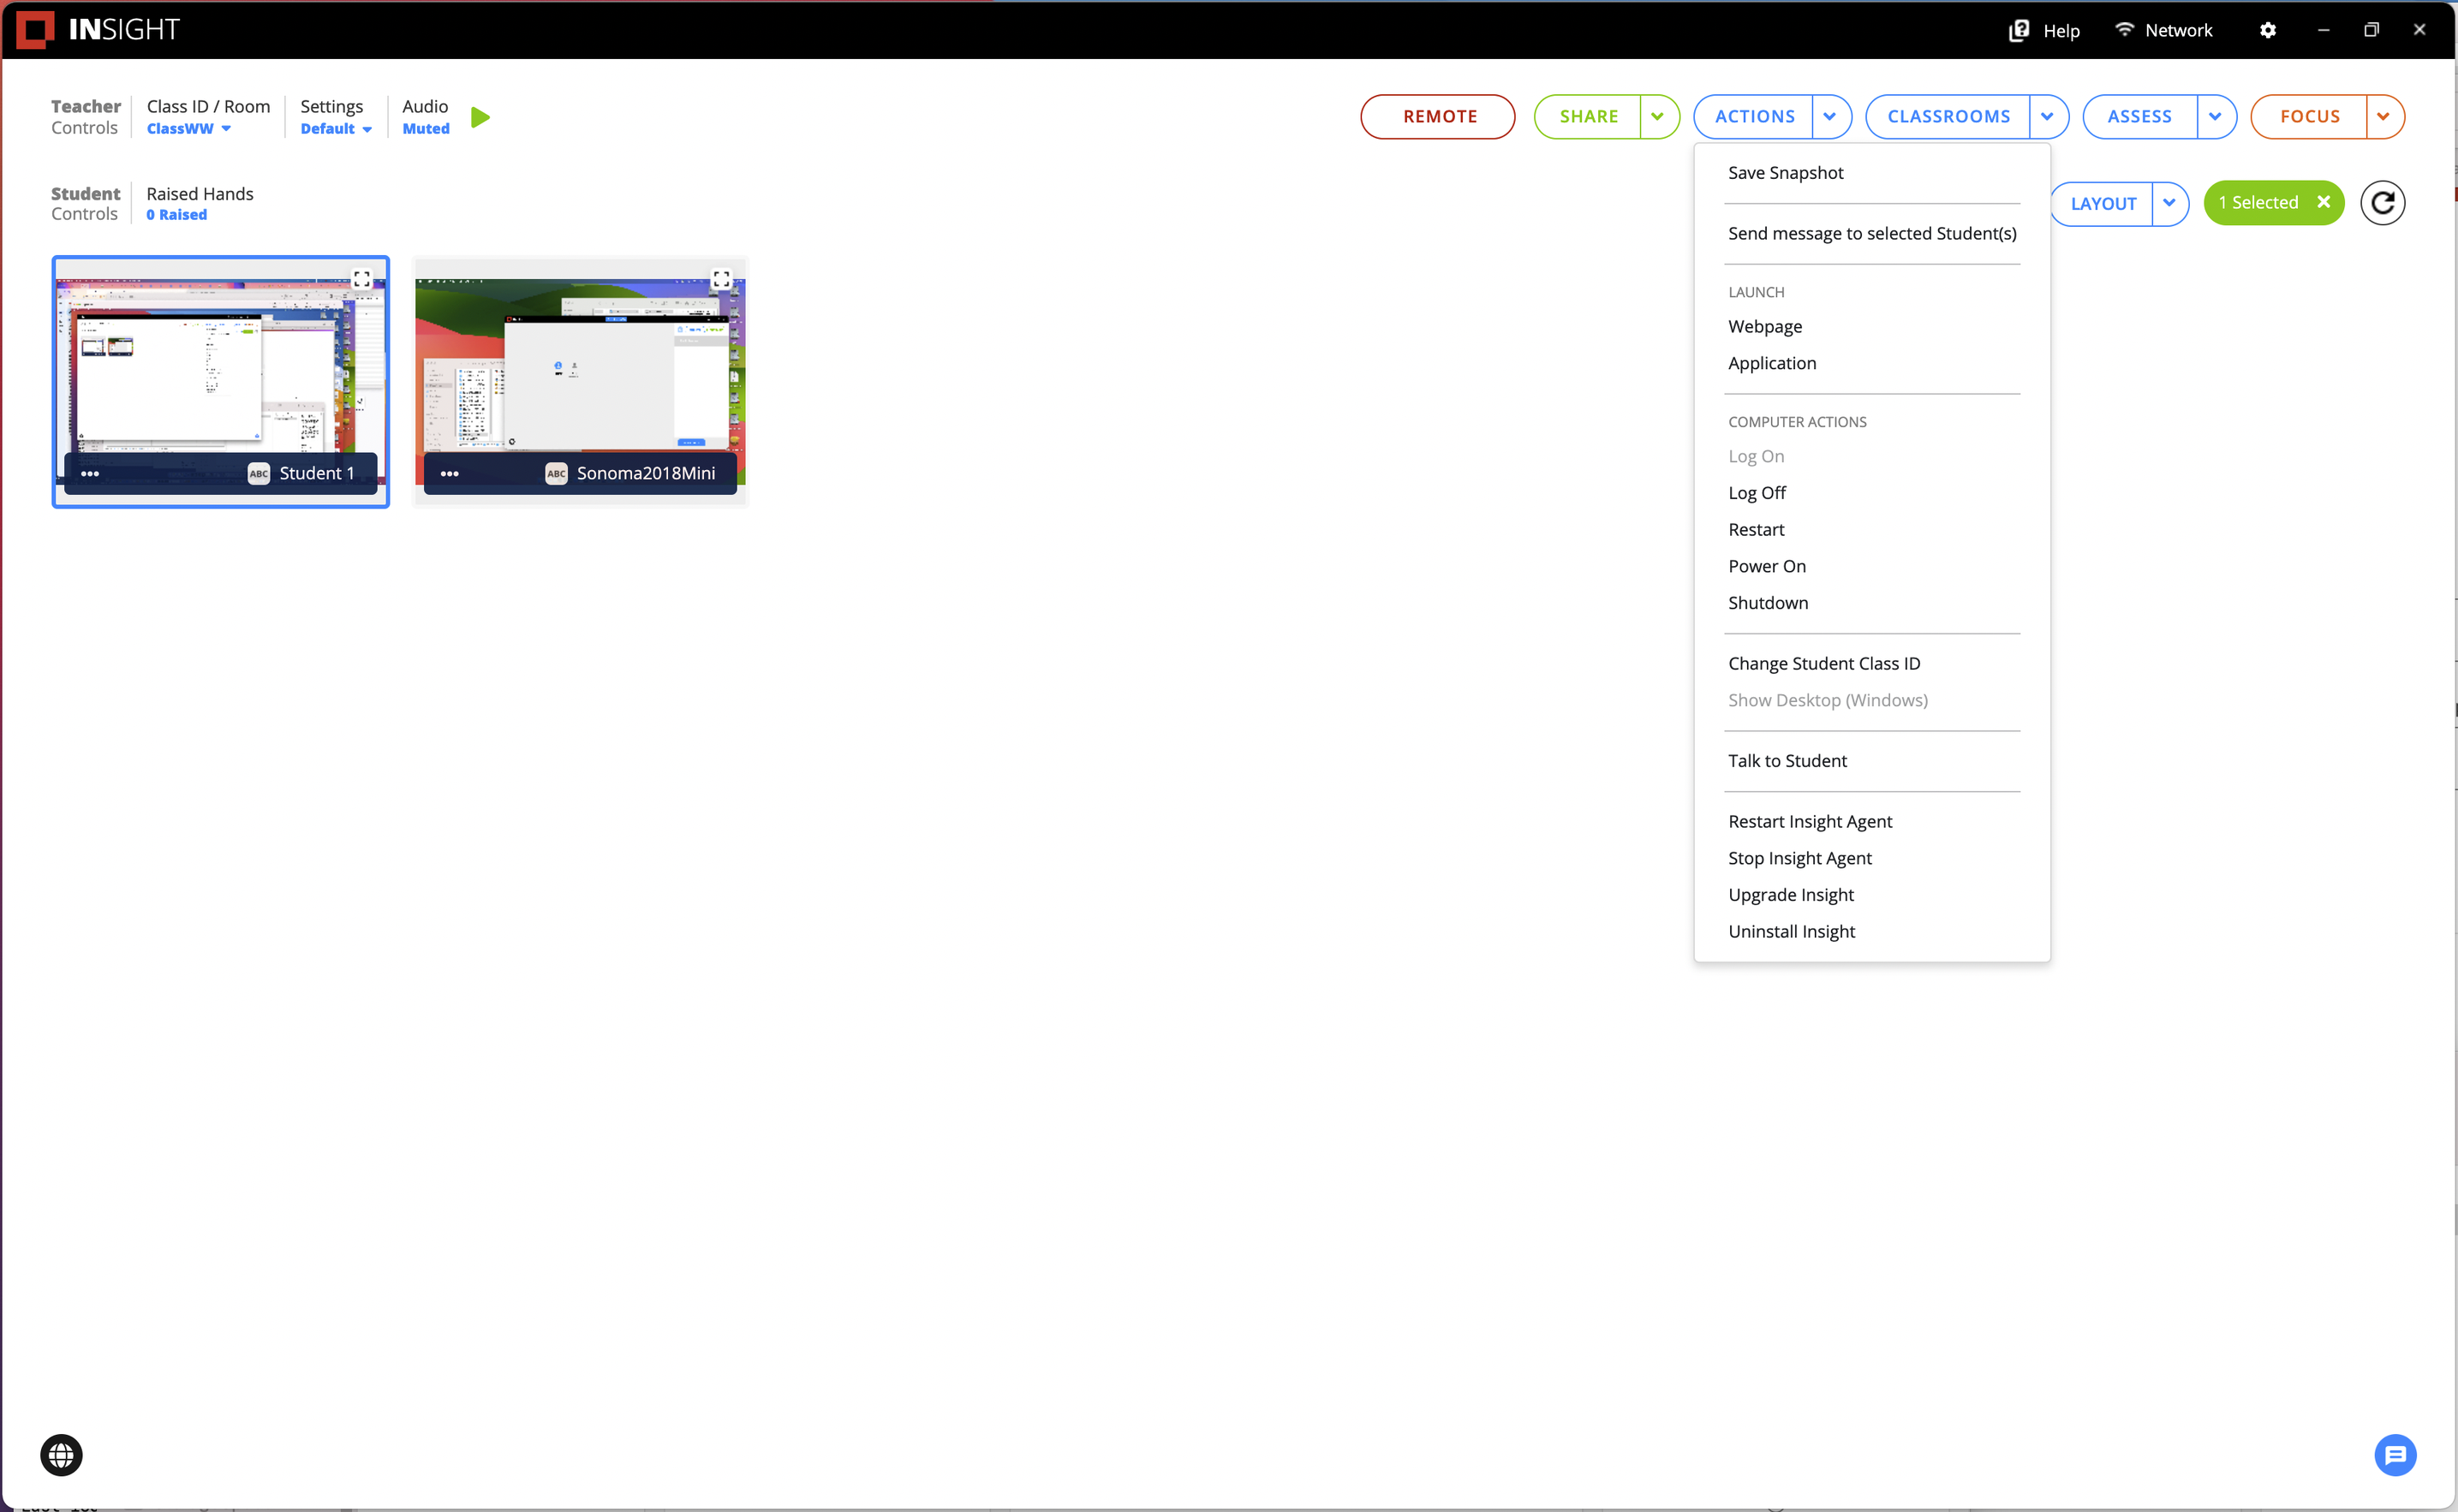Click the CLASSROOMS button
The width and height of the screenshot is (2458, 1512).
[1948, 116]
